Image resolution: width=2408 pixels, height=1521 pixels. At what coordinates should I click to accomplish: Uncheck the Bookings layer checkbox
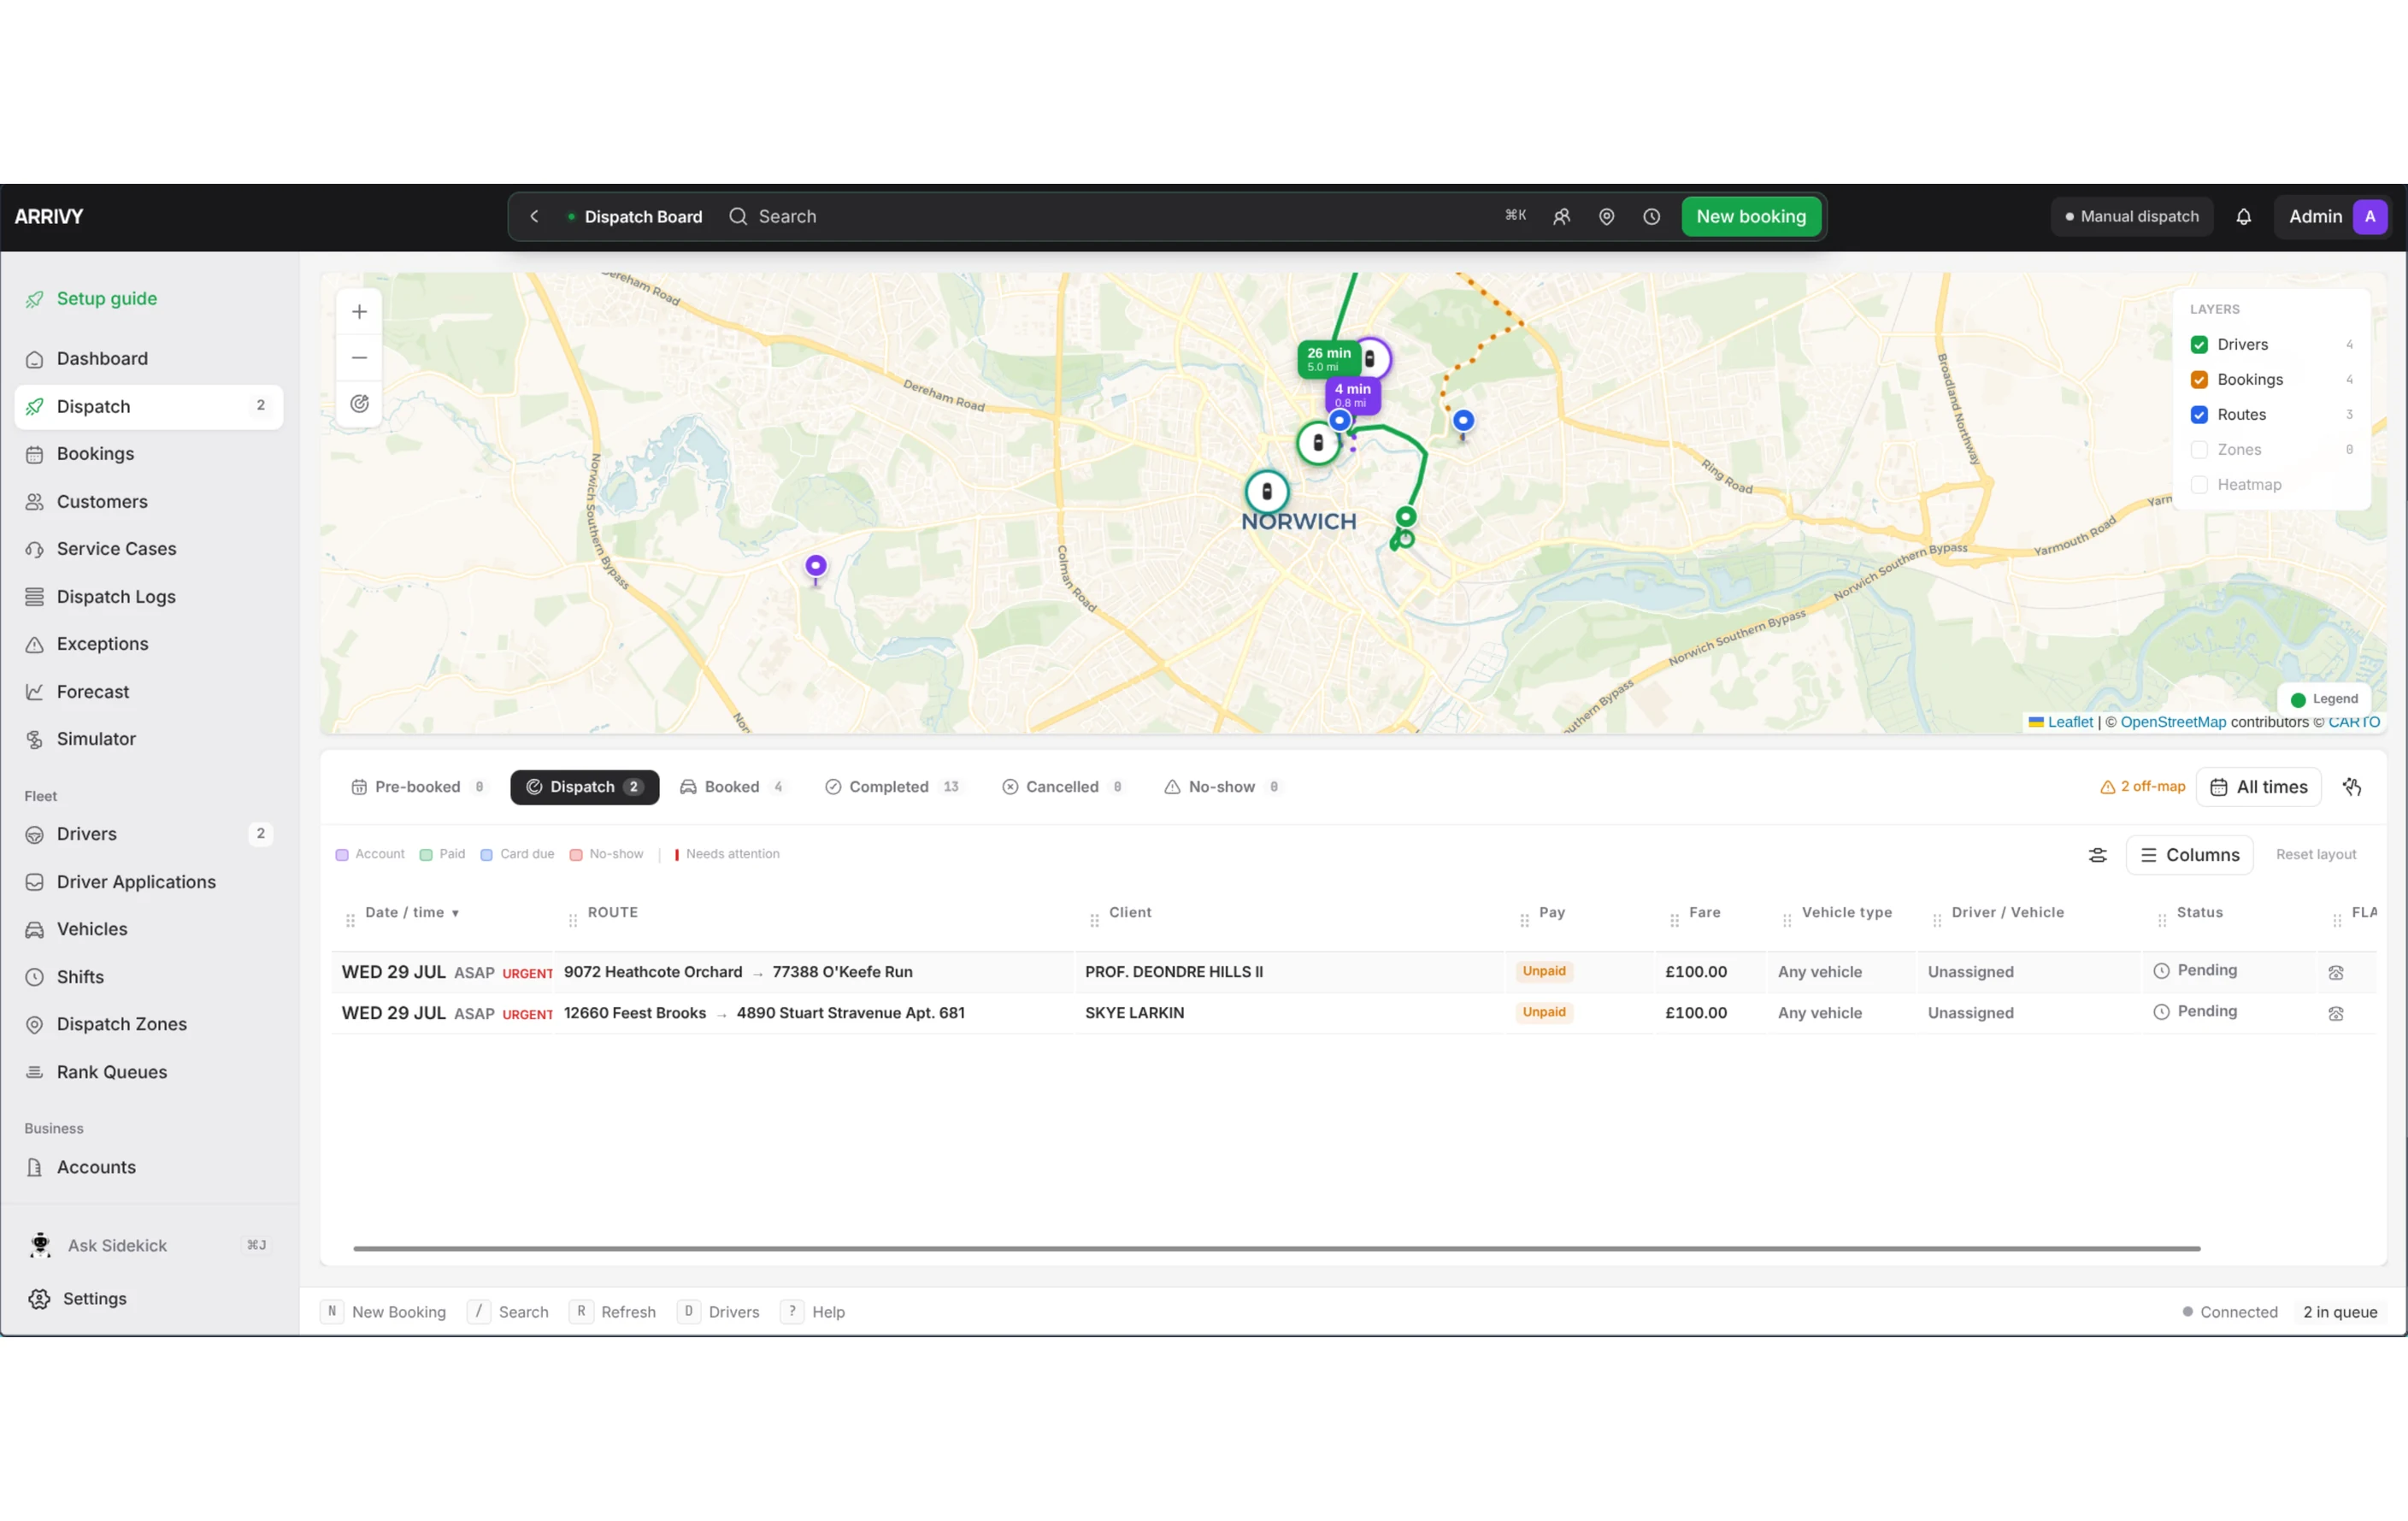point(2199,379)
